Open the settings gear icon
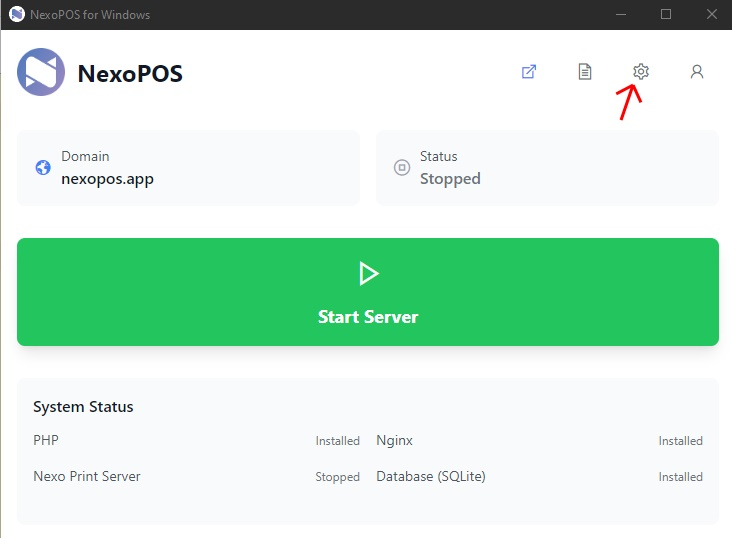This screenshot has height=538, width=732. coord(641,71)
